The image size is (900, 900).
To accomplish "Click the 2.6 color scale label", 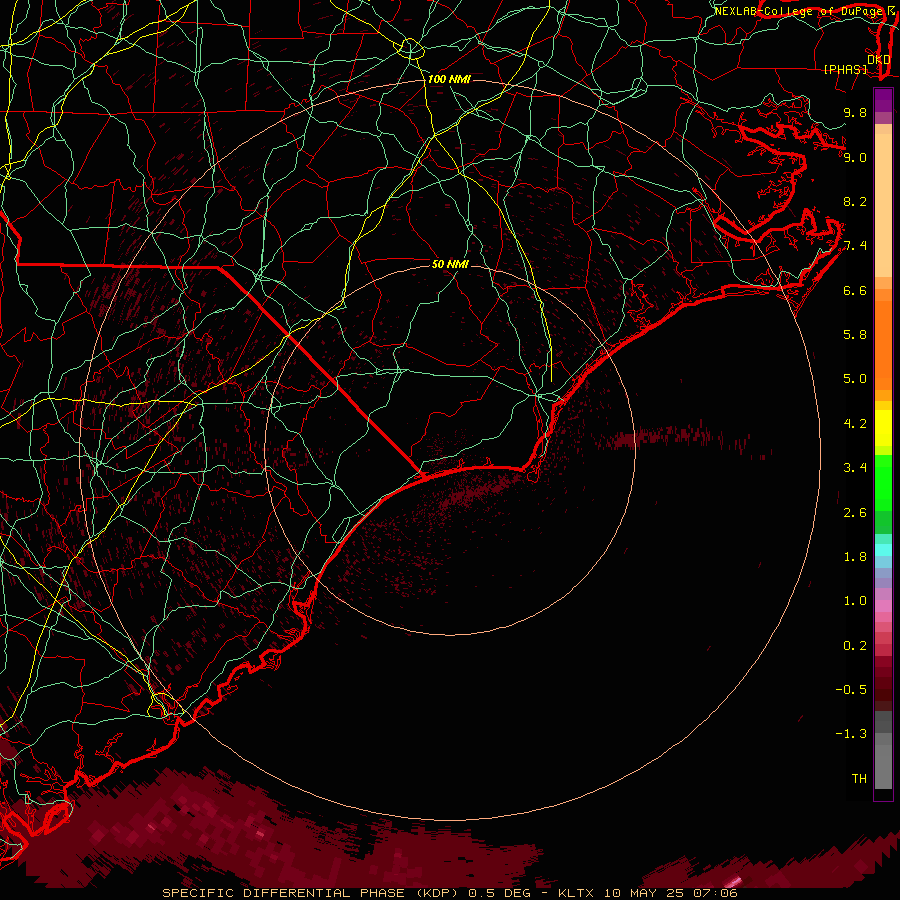I will (855, 513).
